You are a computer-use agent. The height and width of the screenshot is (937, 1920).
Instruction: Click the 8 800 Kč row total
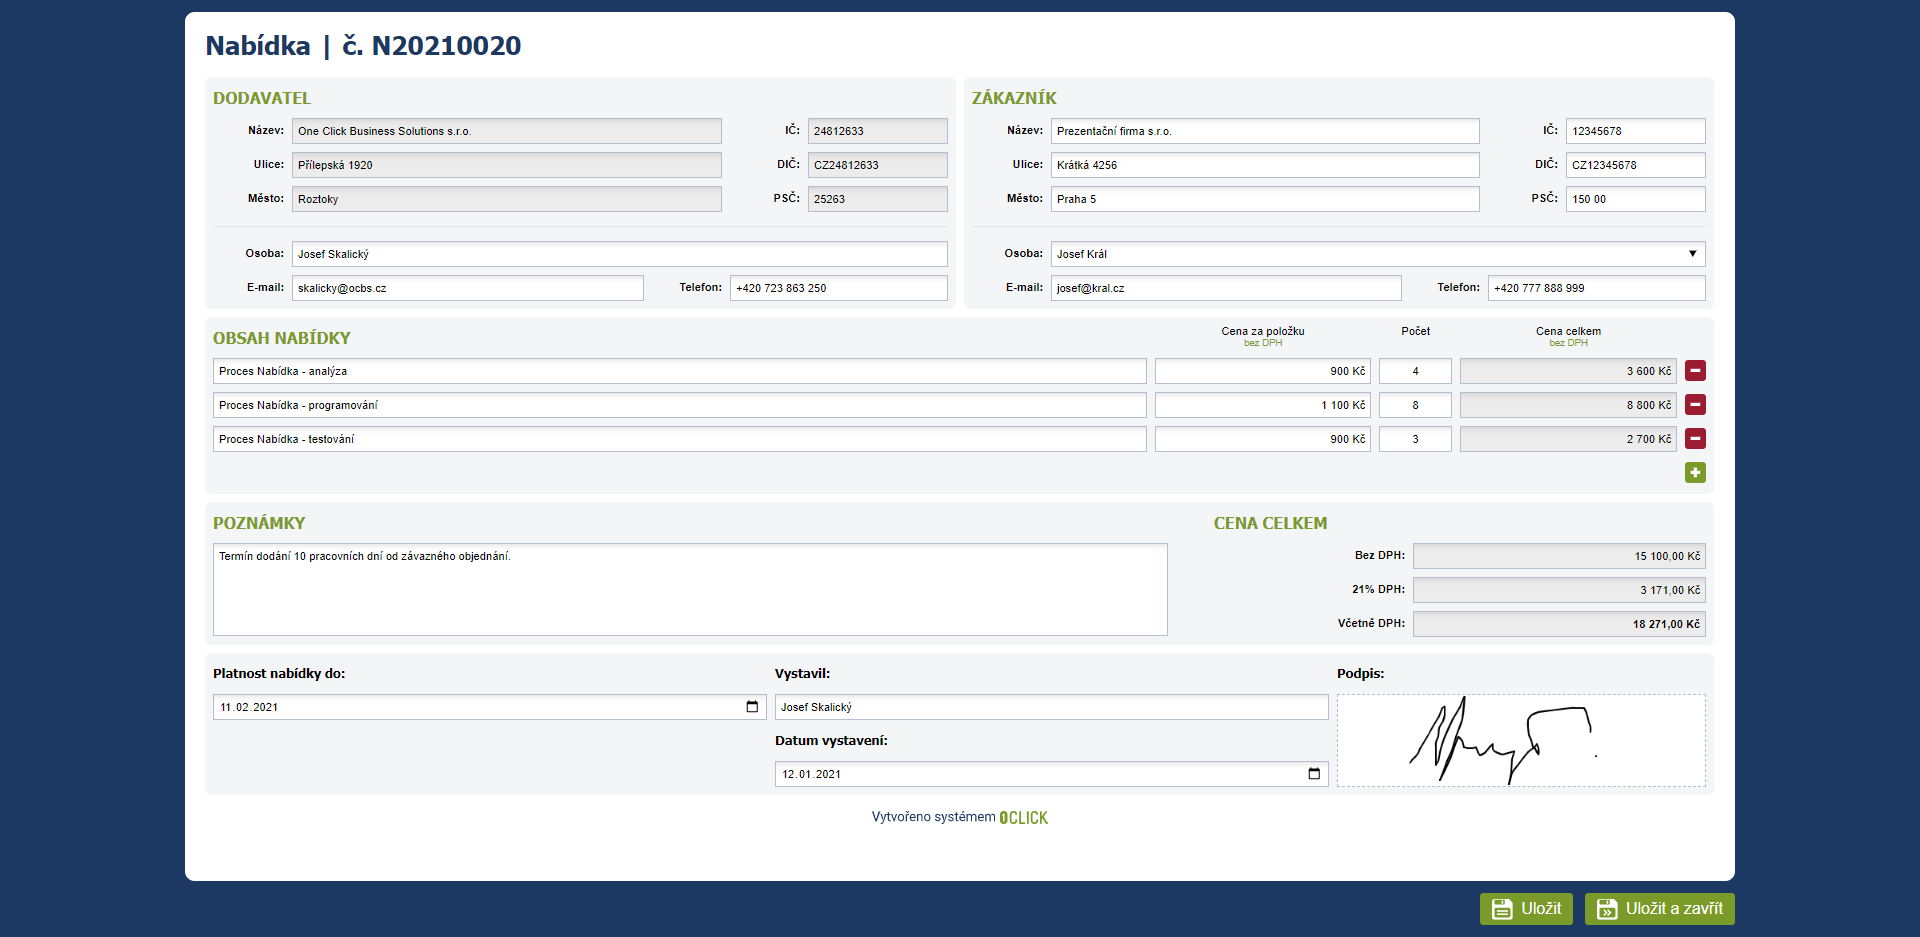coord(1568,405)
